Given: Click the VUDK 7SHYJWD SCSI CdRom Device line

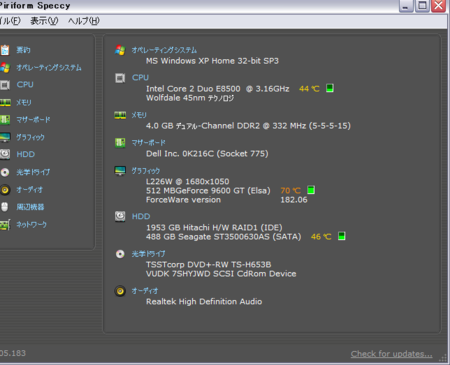Looking at the screenshot, I should coord(221,274).
